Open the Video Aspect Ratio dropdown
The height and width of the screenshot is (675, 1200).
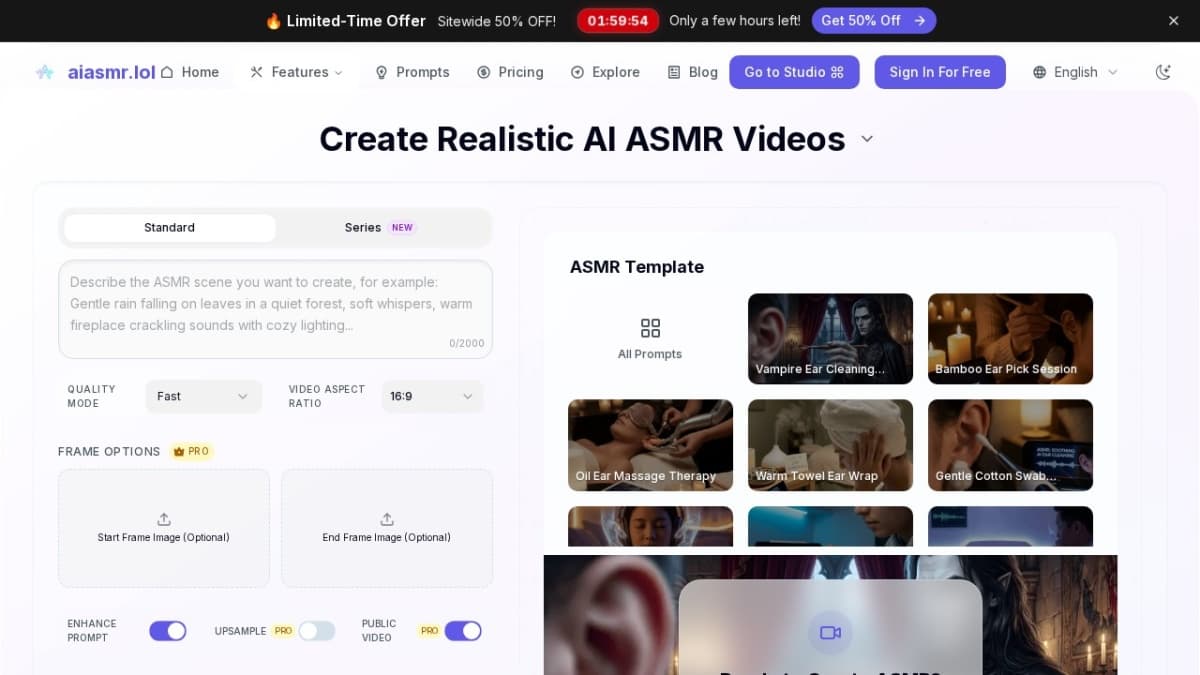pyautogui.click(x=431, y=396)
